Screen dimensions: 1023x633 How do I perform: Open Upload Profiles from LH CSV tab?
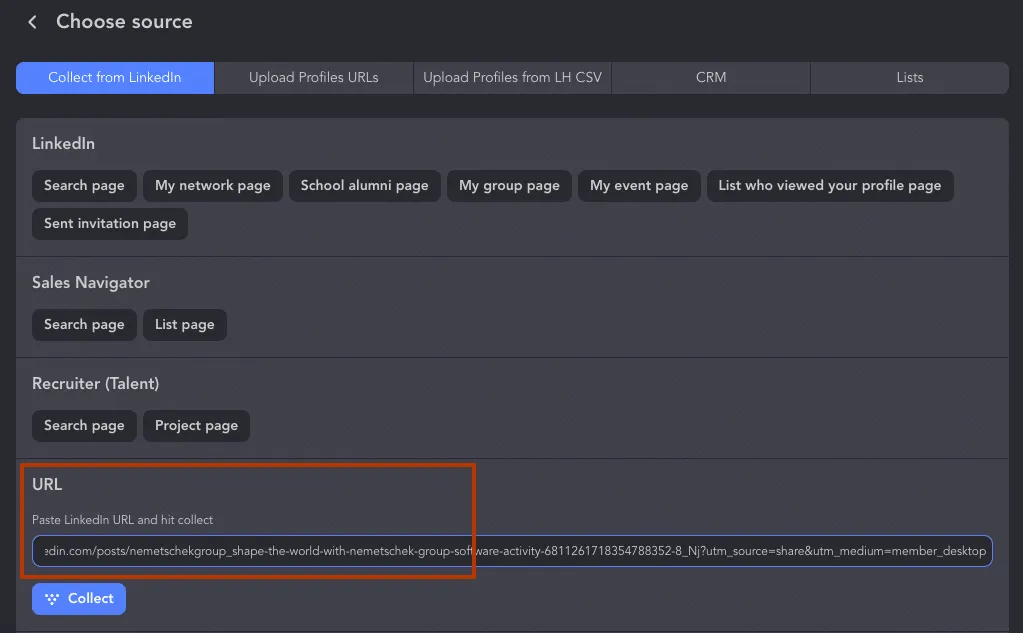(512, 78)
